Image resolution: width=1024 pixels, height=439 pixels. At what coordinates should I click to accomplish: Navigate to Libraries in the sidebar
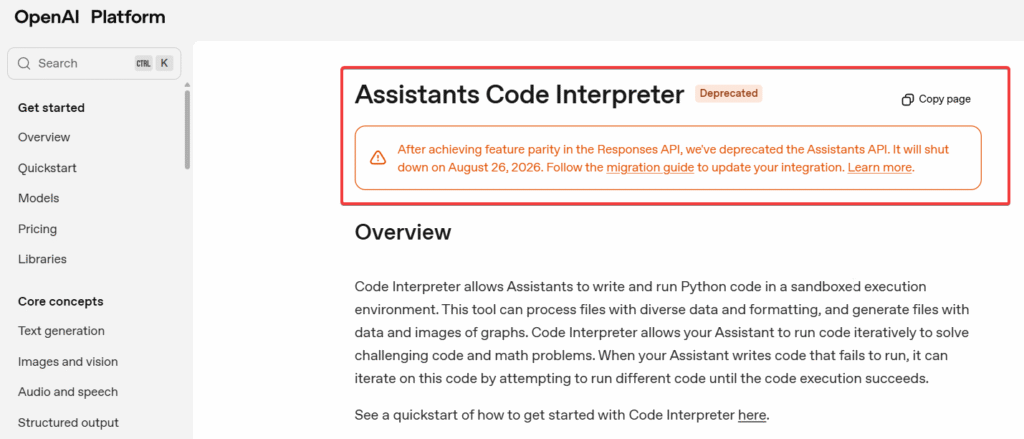click(x=42, y=259)
